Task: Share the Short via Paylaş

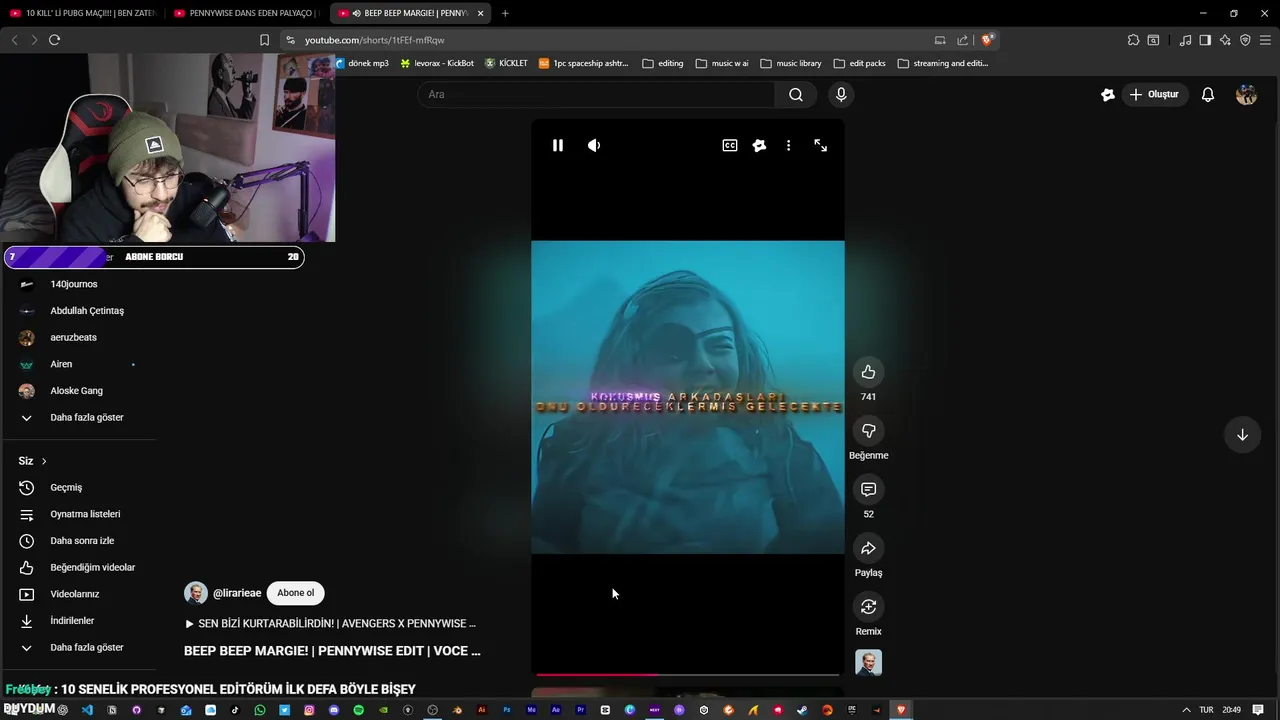Action: click(x=868, y=548)
